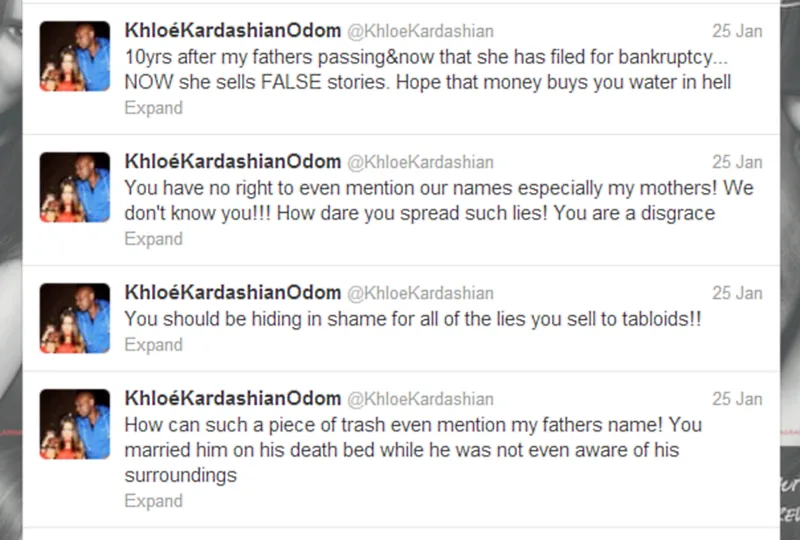Click @KhloeKardashian handle on the 'spread such lies' tweet

tap(419, 162)
